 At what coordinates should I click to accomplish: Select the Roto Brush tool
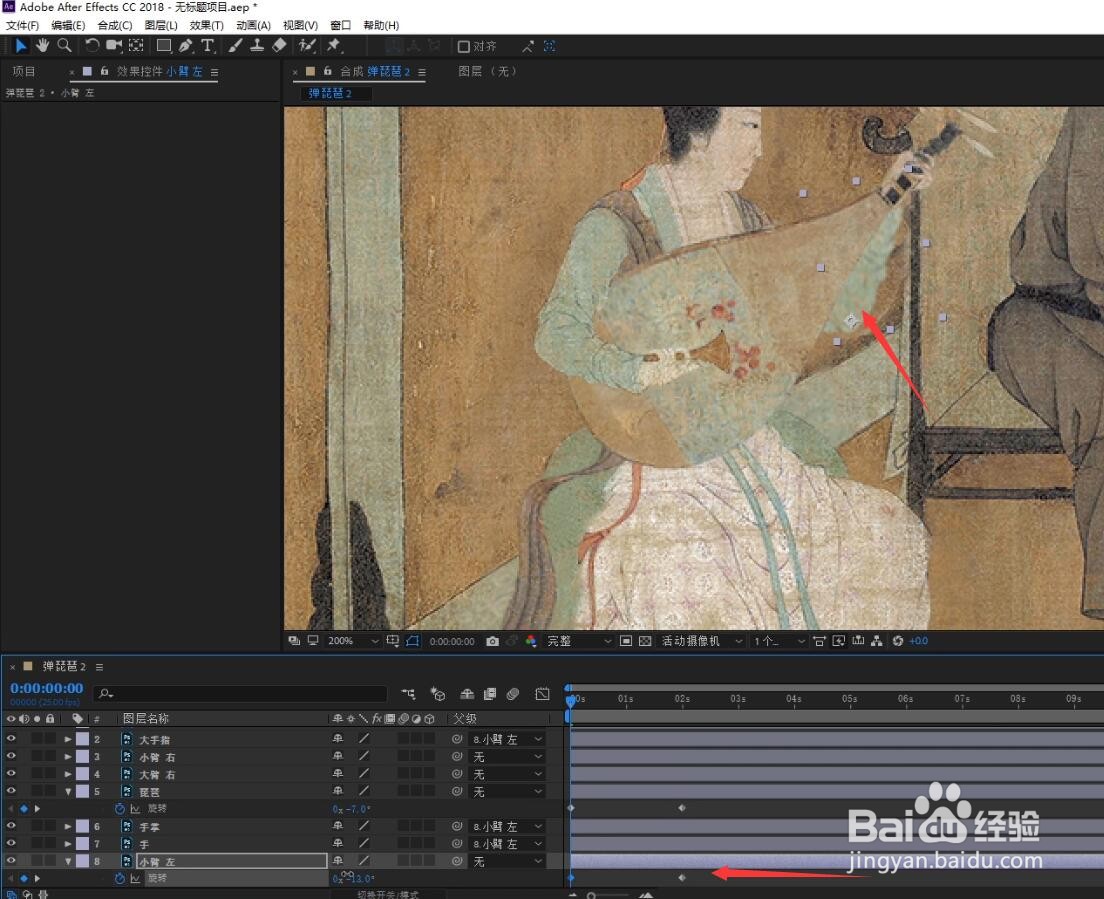(307, 46)
